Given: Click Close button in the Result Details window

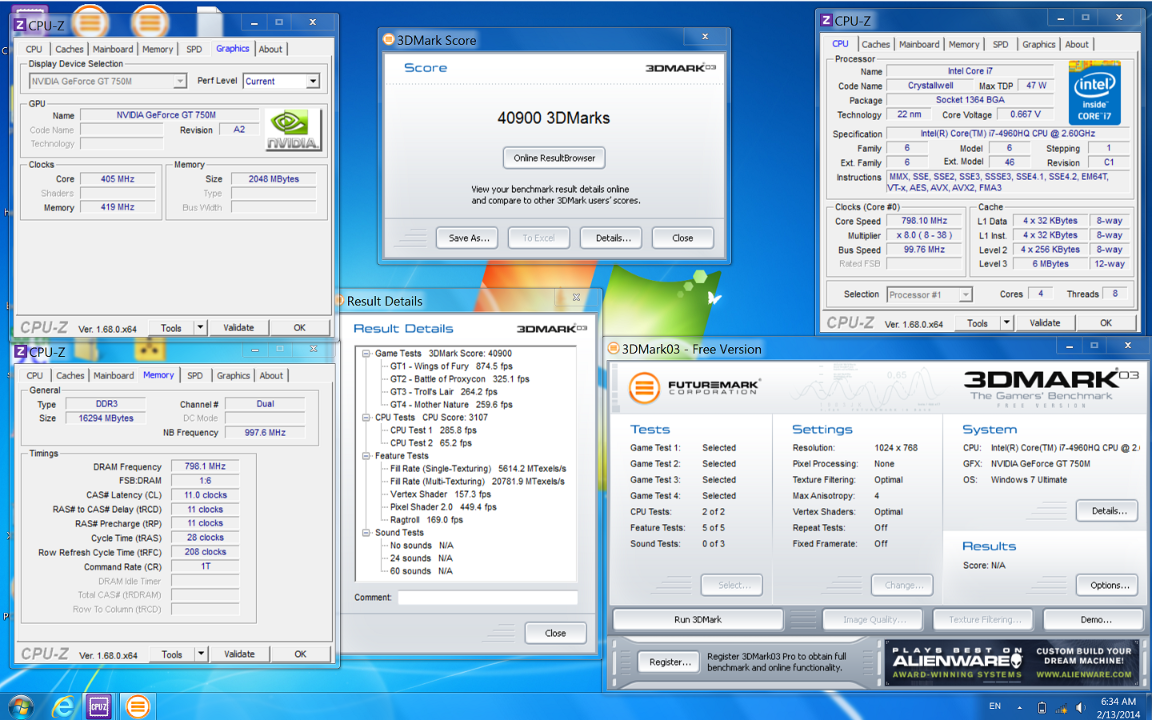Looking at the screenshot, I should click(x=555, y=633).
